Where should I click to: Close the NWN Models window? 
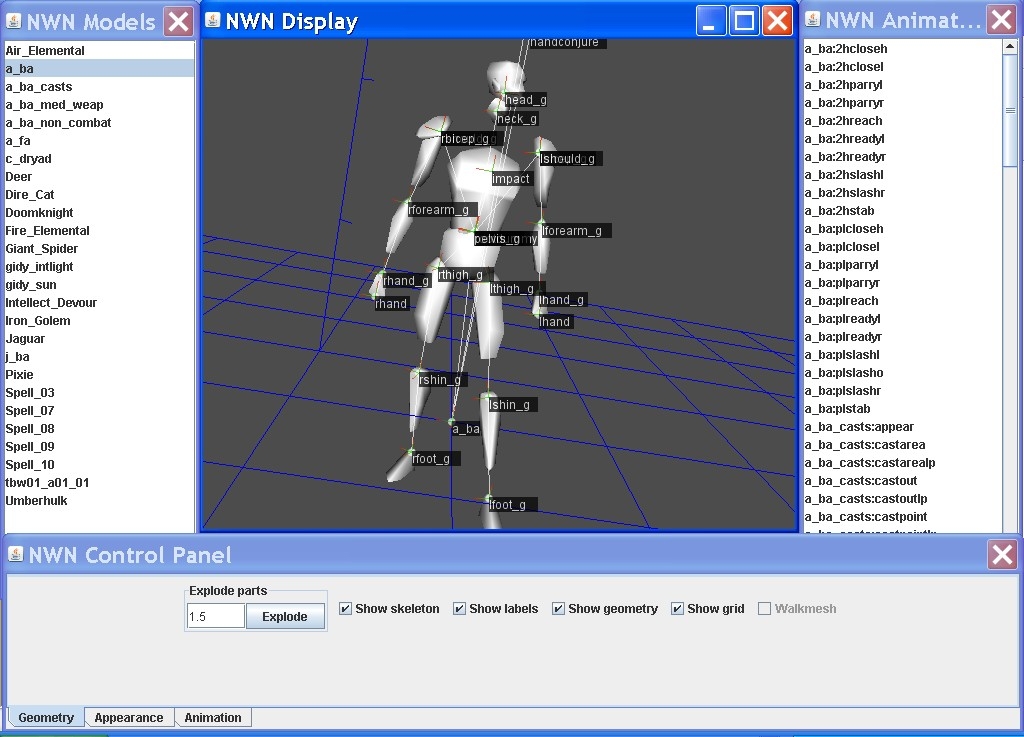[178, 21]
